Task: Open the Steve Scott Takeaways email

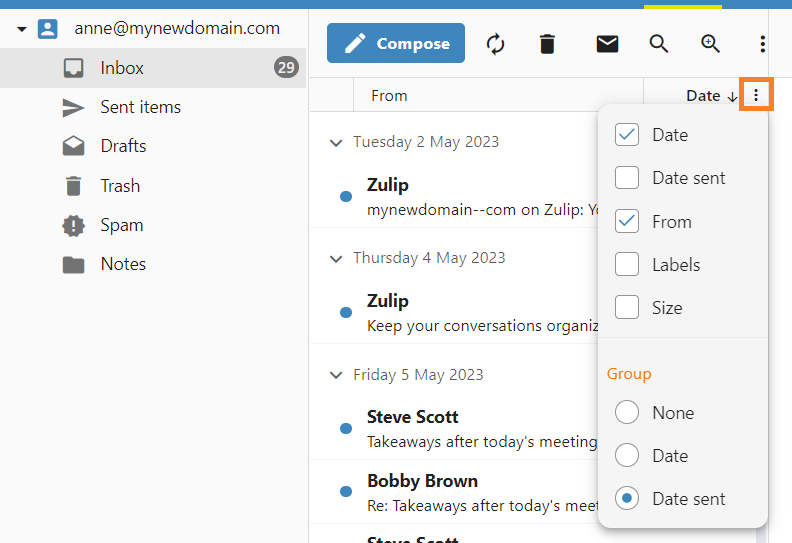Action: pyautogui.click(x=470, y=428)
